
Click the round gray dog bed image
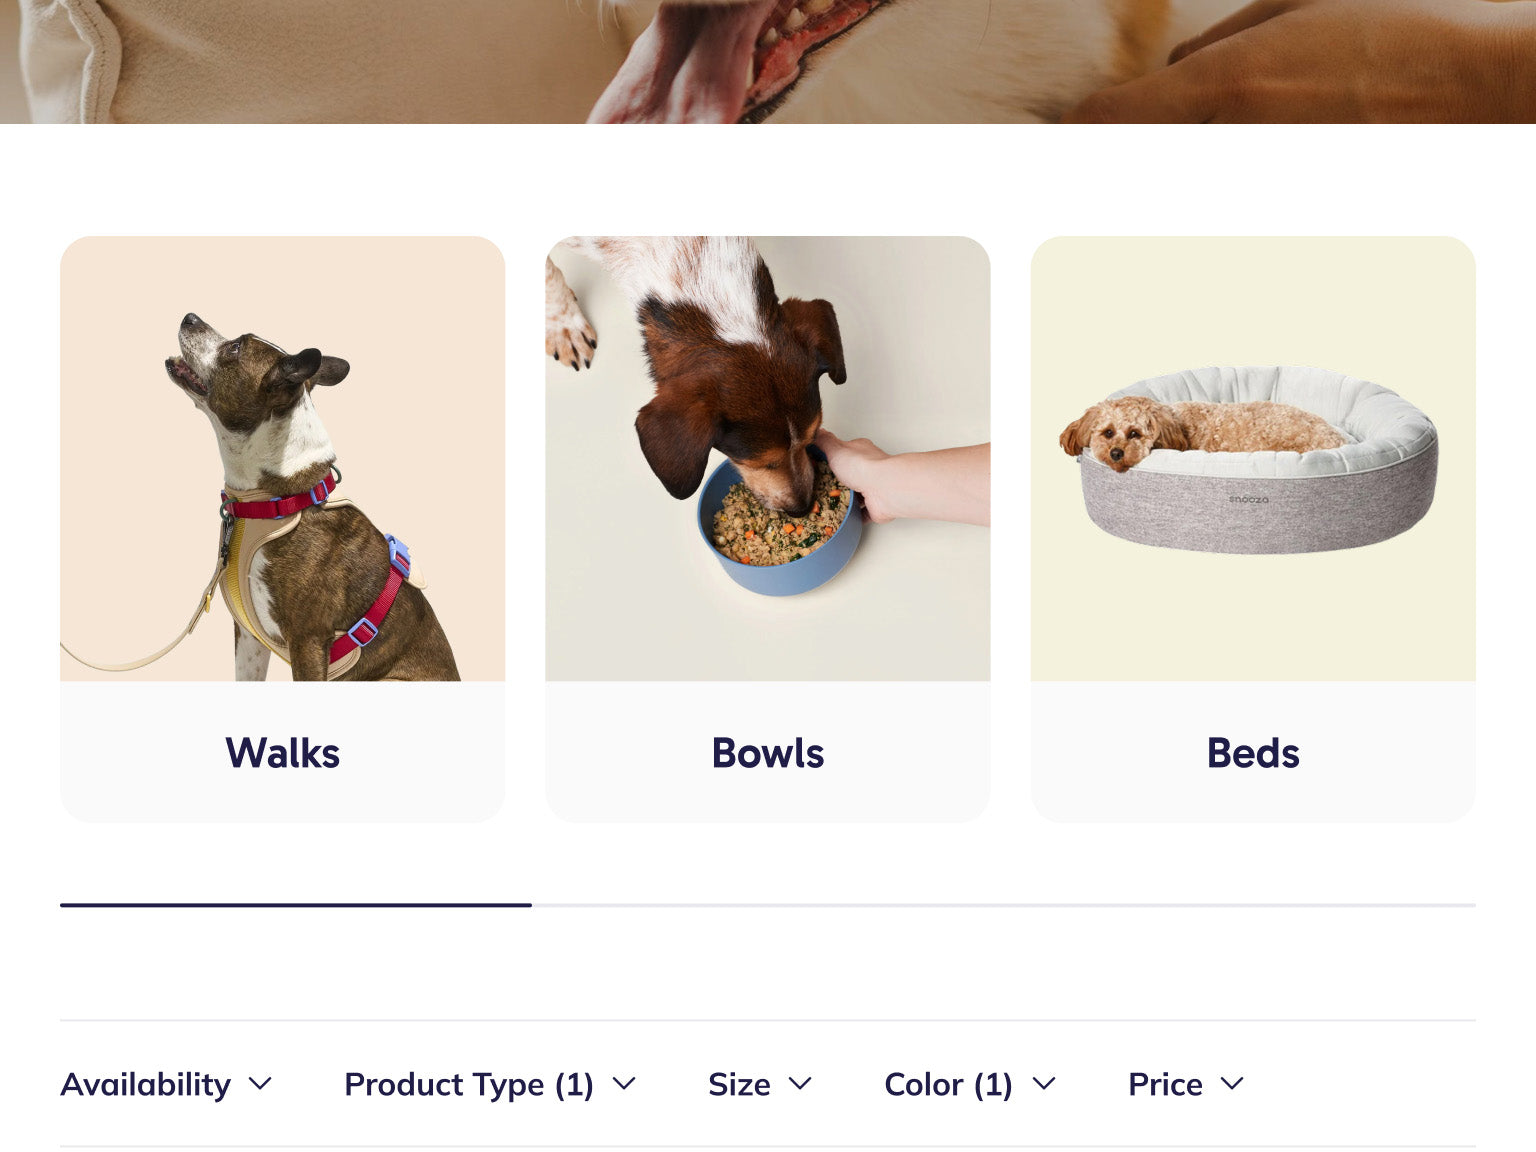[1253, 459]
